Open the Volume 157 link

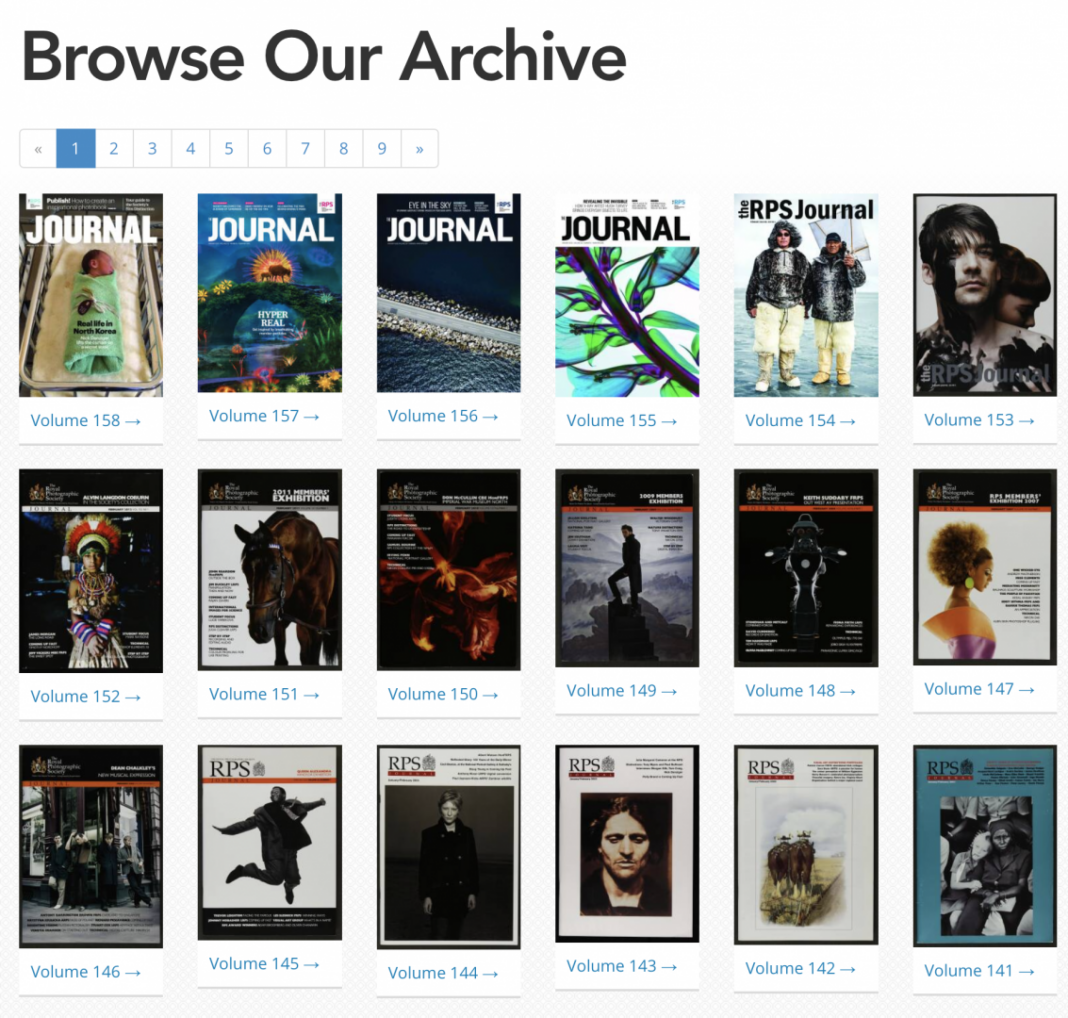coord(264,415)
